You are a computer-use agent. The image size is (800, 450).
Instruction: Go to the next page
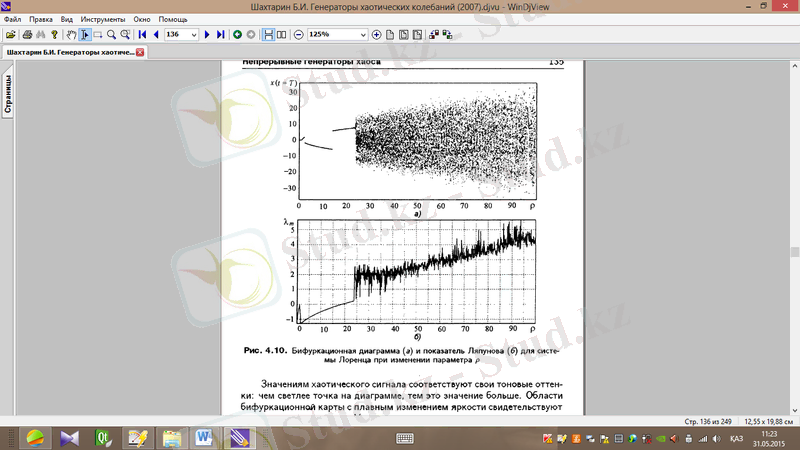pos(207,34)
